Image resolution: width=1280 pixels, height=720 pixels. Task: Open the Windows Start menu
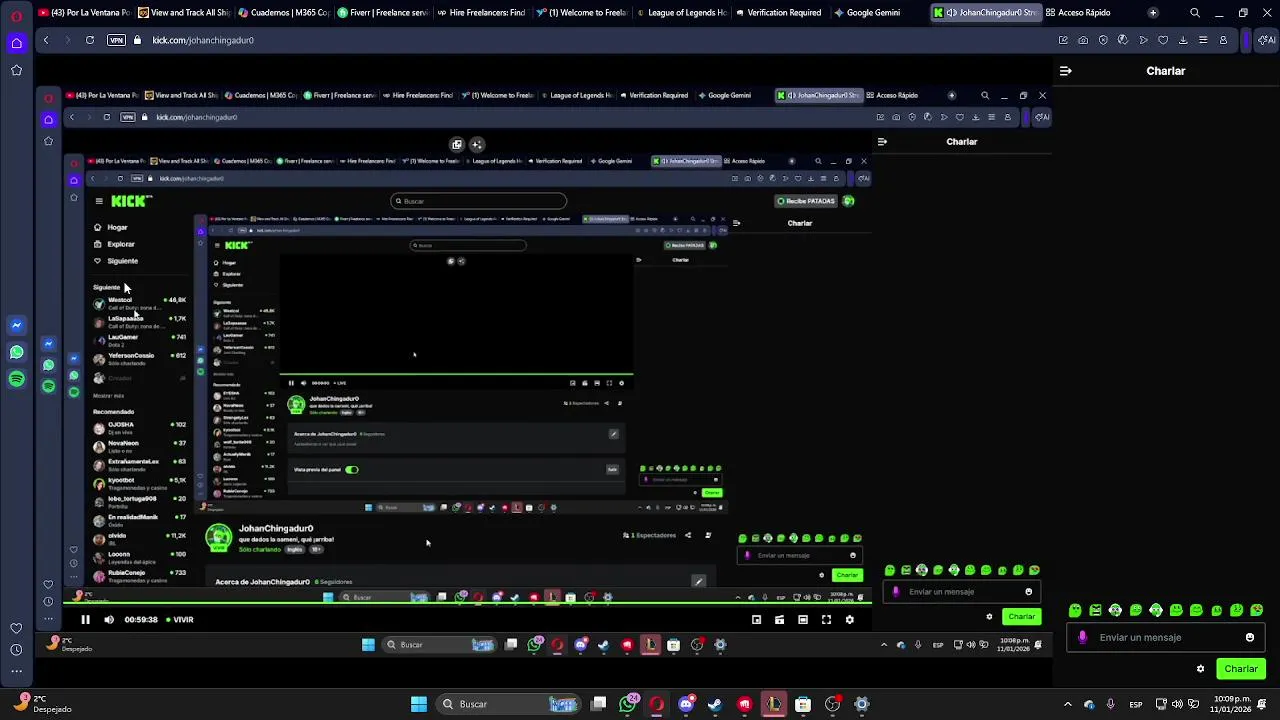[419, 704]
